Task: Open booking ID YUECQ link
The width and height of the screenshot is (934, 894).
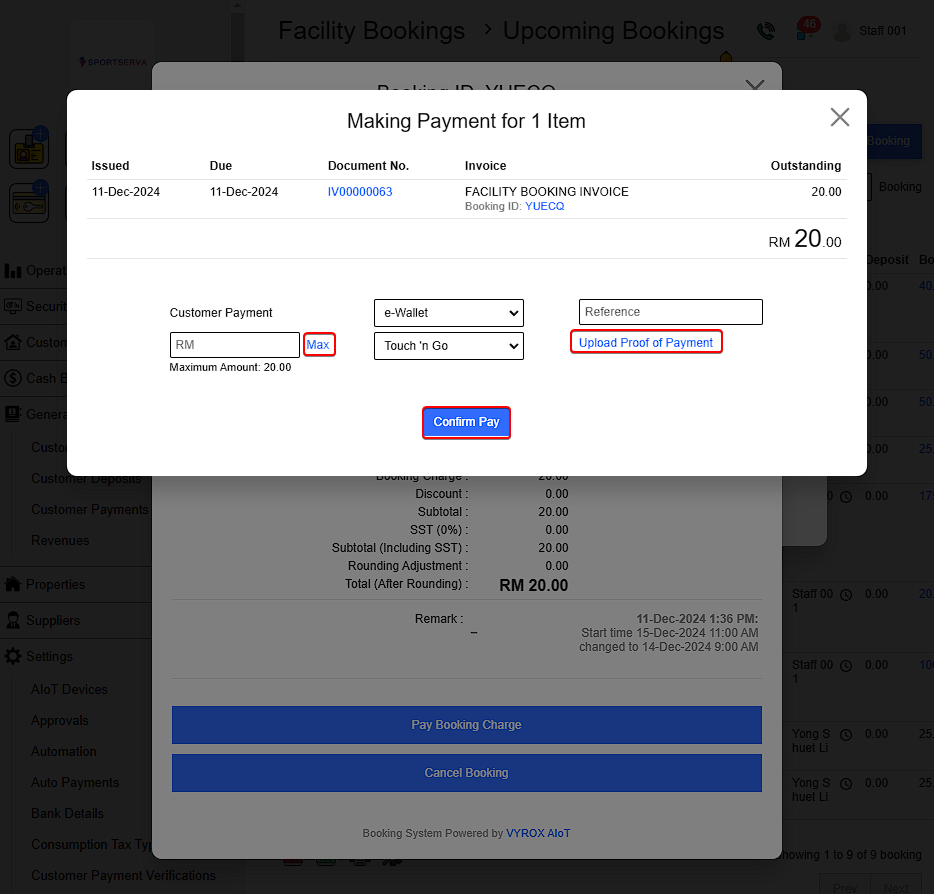Action: pyautogui.click(x=544, y=206)
